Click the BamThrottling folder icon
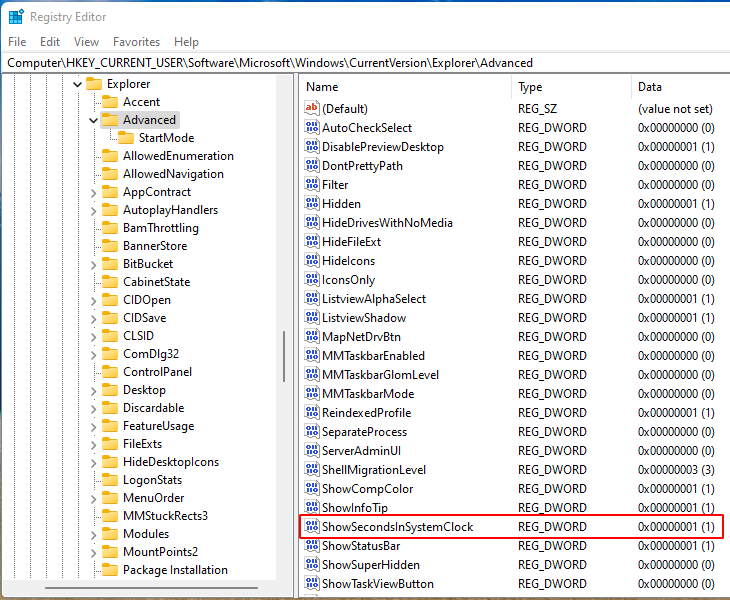 click(110, 228)
